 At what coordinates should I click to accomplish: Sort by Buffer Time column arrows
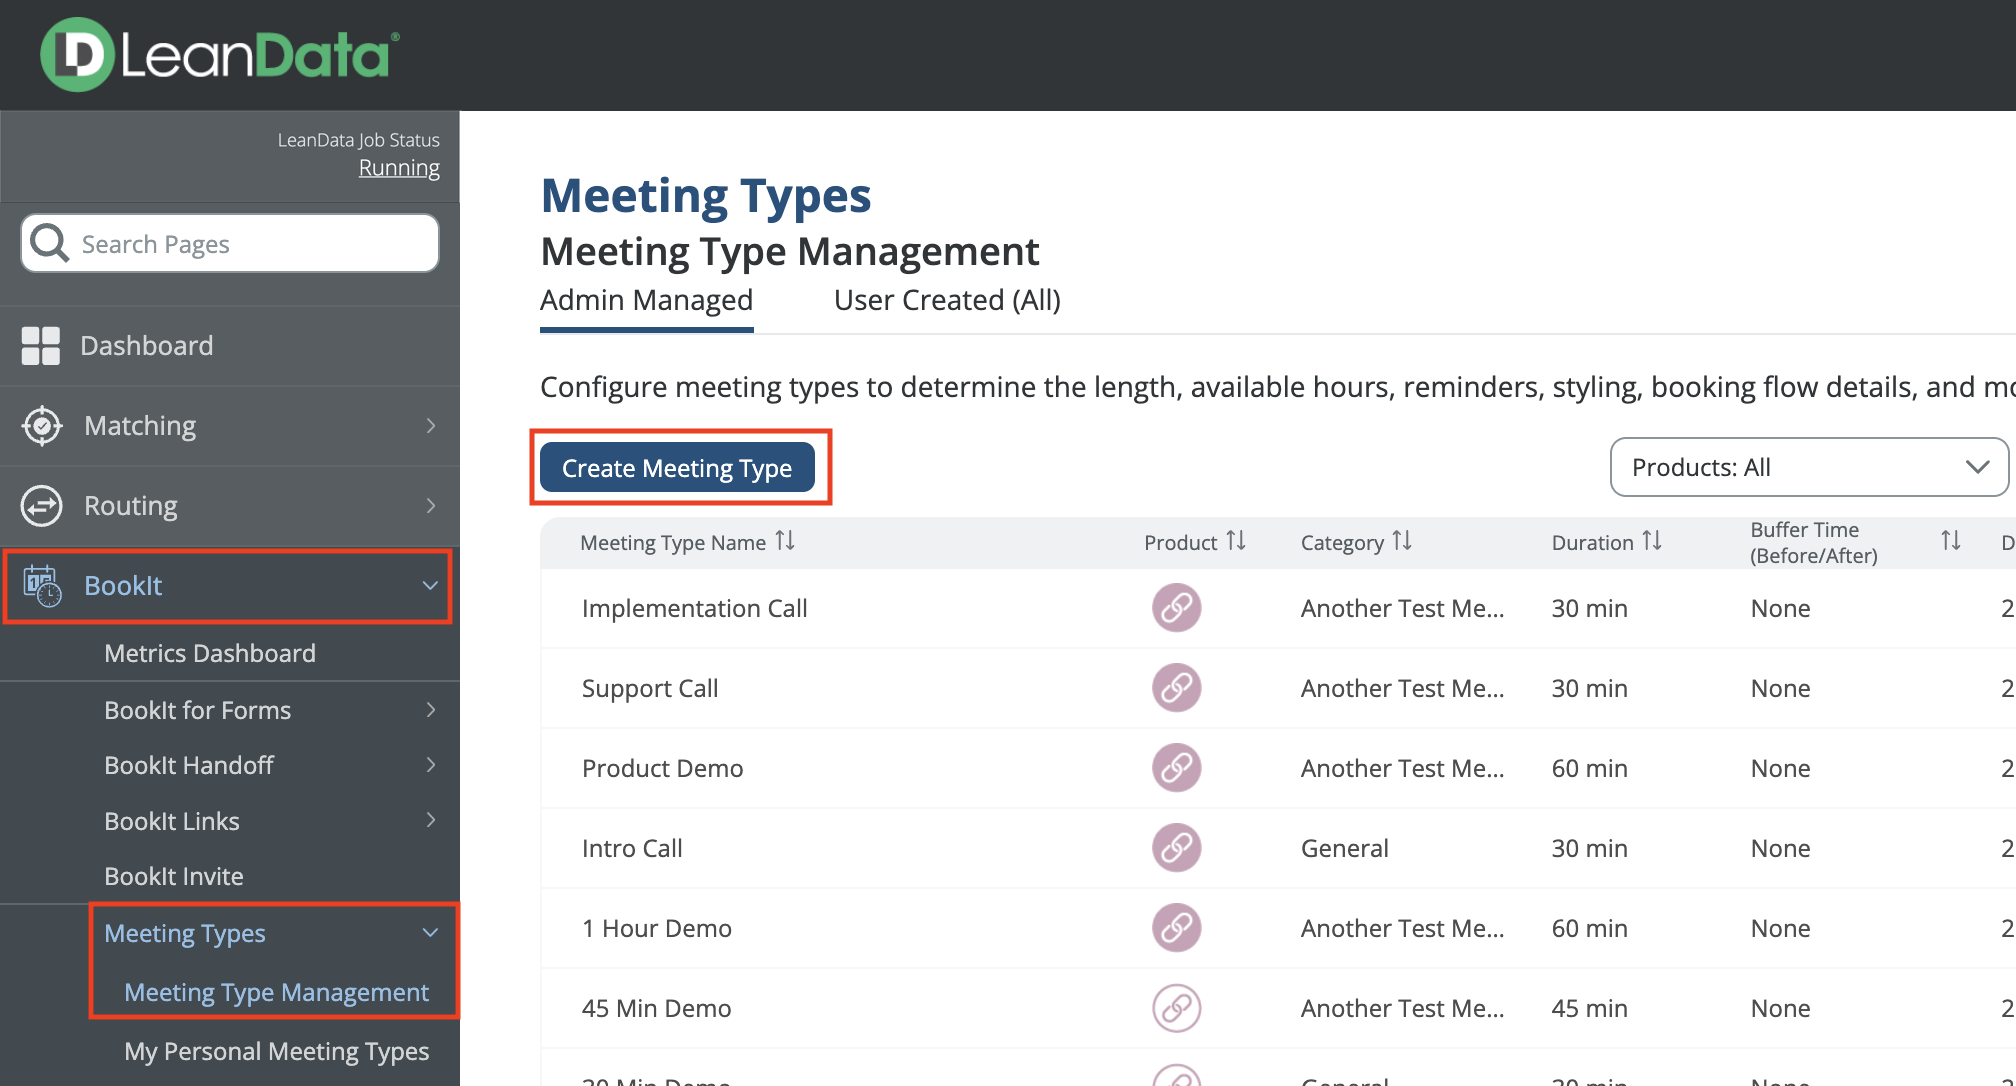tap(1950, 541)
